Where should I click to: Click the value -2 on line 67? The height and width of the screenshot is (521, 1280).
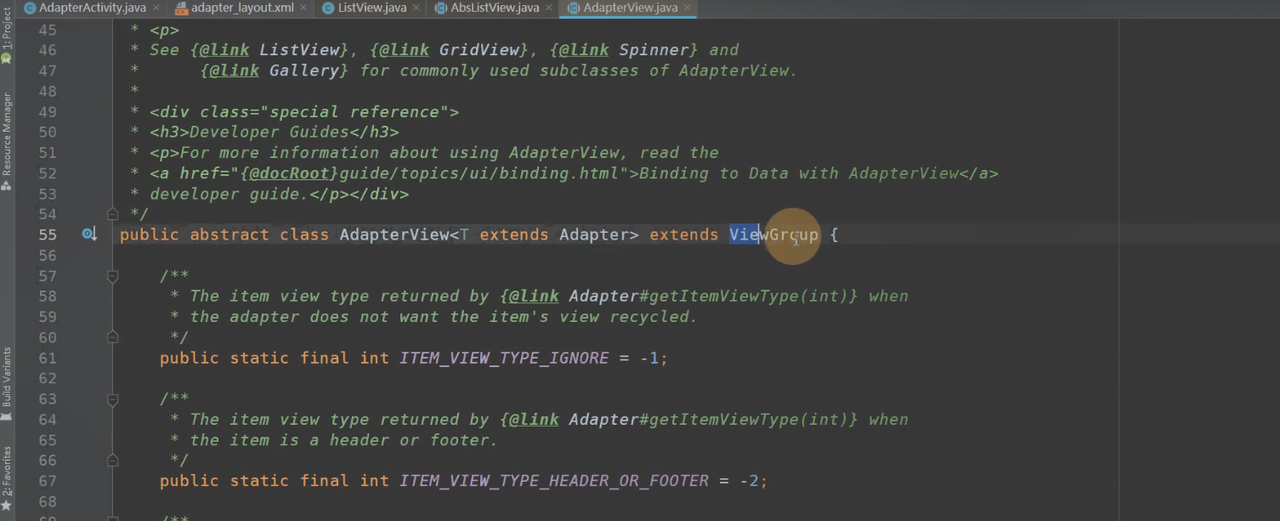coord(749,481)
